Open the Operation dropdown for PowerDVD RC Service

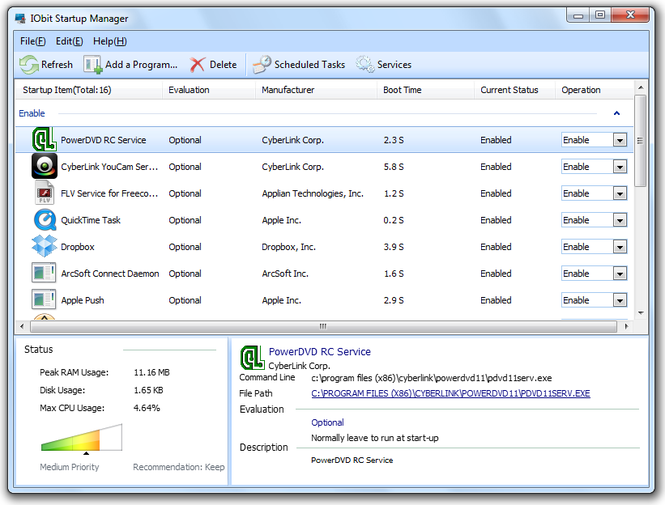point(620,140)
